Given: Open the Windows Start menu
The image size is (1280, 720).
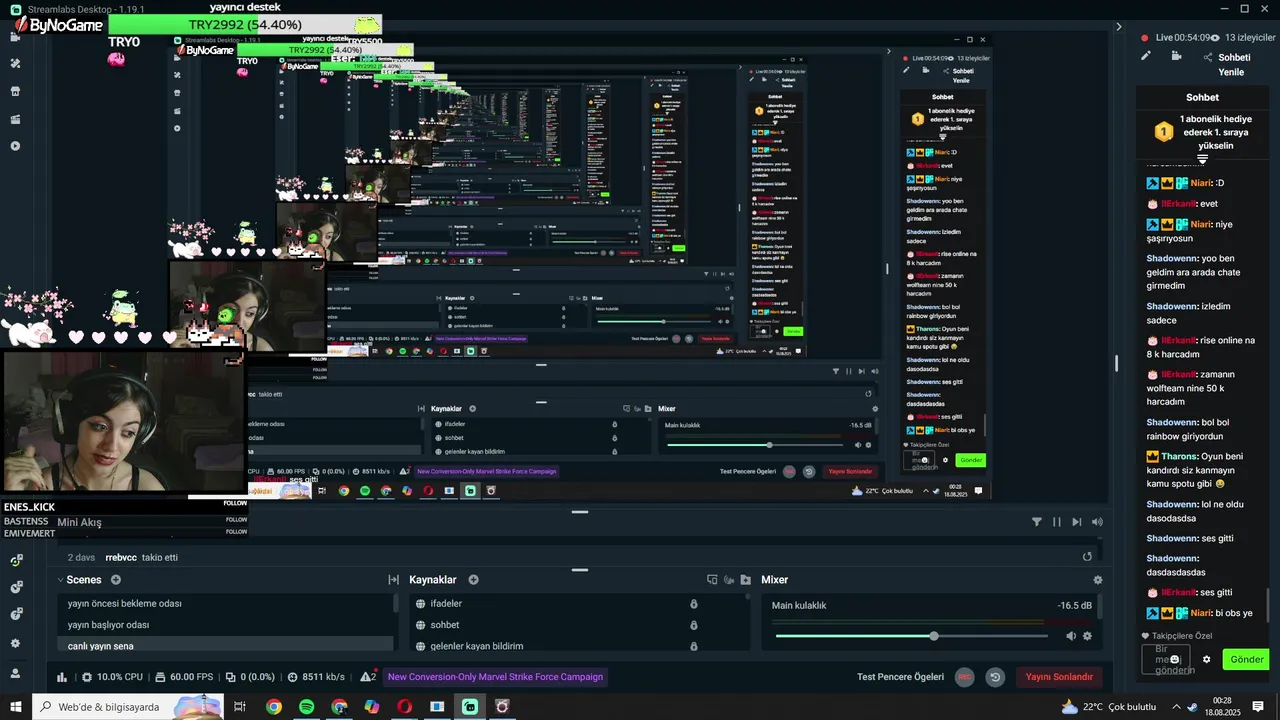Looking at the screenshot, I should pyautogui.click(x=16, y=707).
